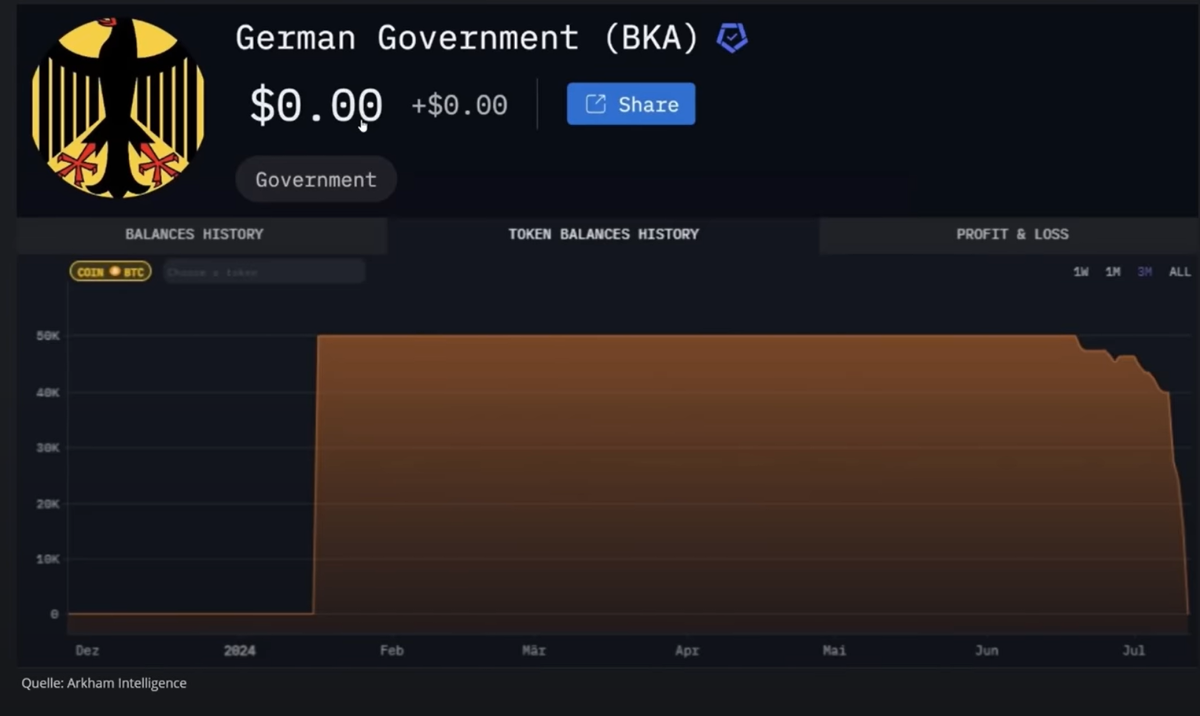
Task: Click the Government tag label
Action: click(x=316, y=180)
